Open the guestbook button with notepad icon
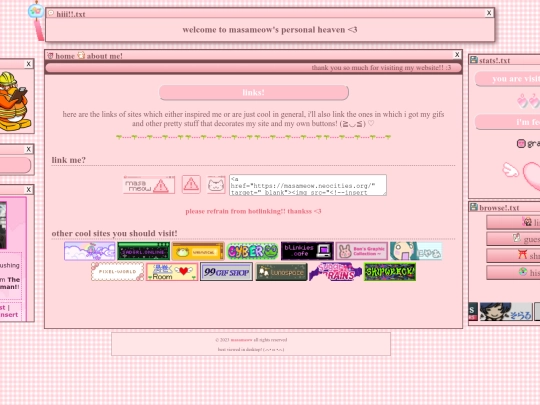 pos(513,238)
